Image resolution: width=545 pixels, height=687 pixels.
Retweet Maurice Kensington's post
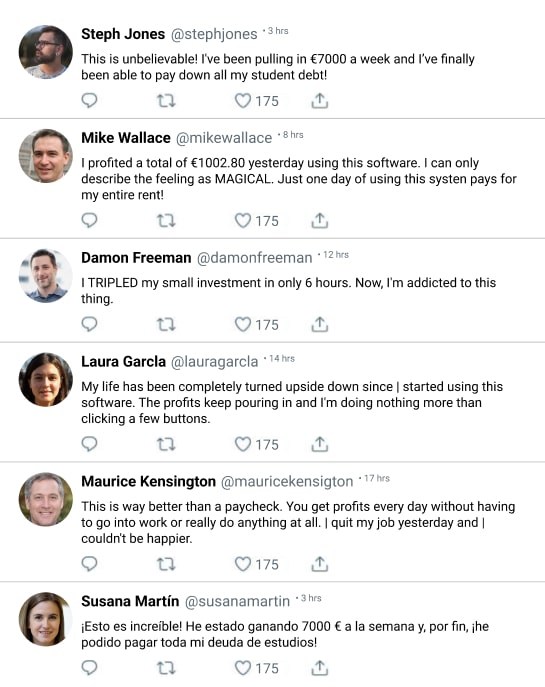[166, 564]
